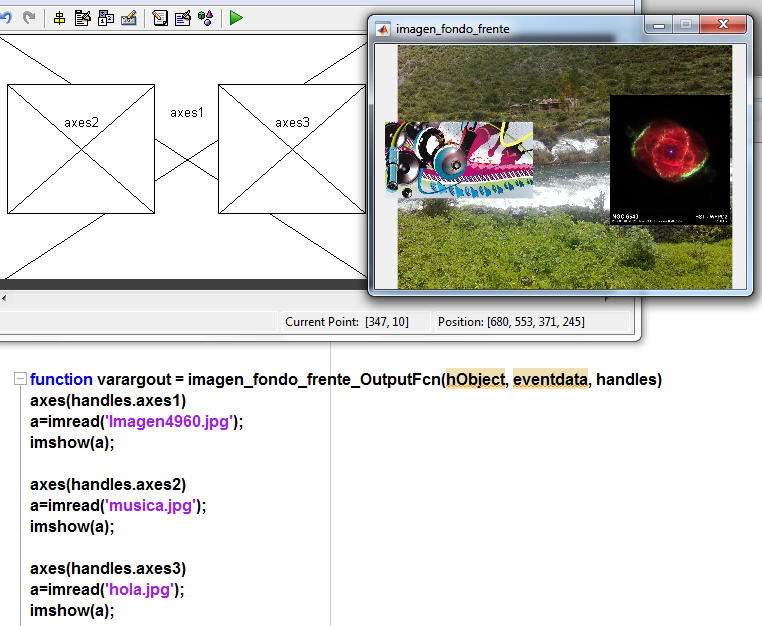Select the axes1 label in layout

pyautogui.click(x=187, y=113)
